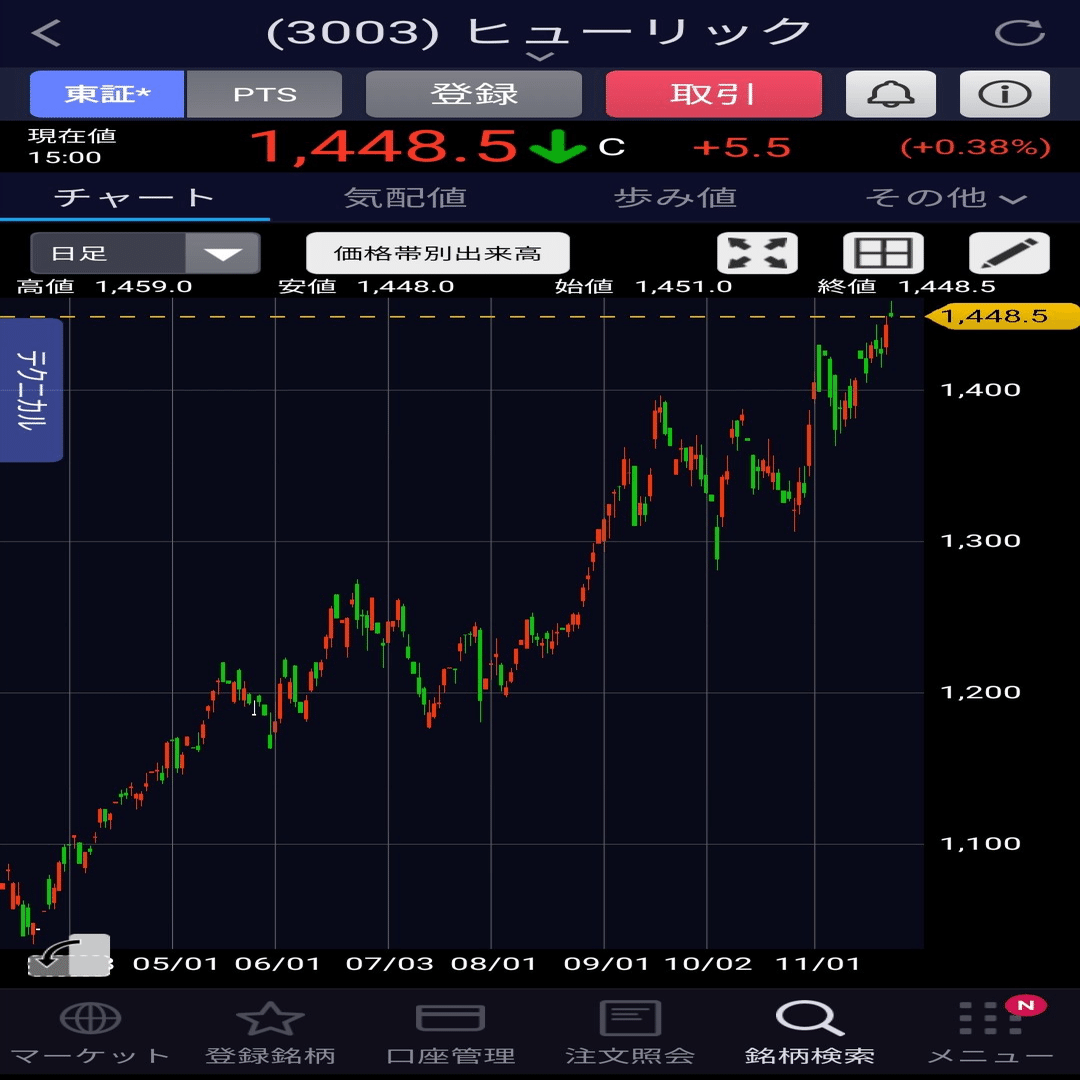Tap the yellow 1,448.5 price marker
The width and height of the screenshot is (1080, 1080).
[x=1001, y=316]
